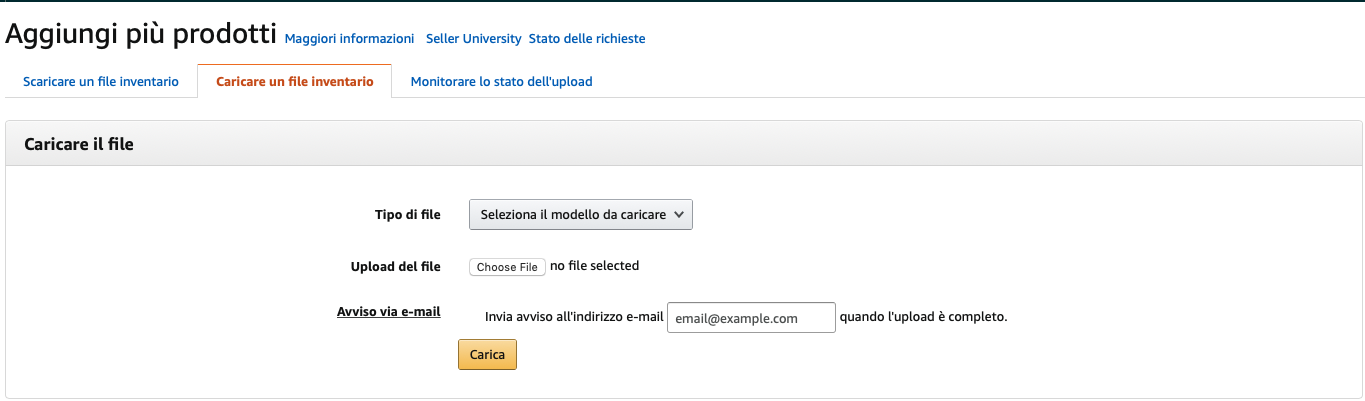Click the 'Invia avviso all'indirizzo e-mail' text

[x=574, y=318]
